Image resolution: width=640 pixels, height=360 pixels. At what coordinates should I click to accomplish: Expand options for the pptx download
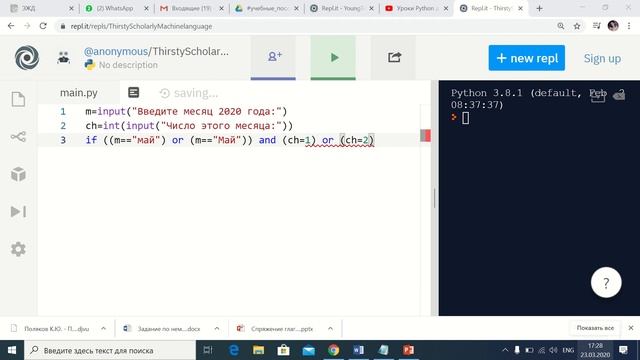(330, 328)
